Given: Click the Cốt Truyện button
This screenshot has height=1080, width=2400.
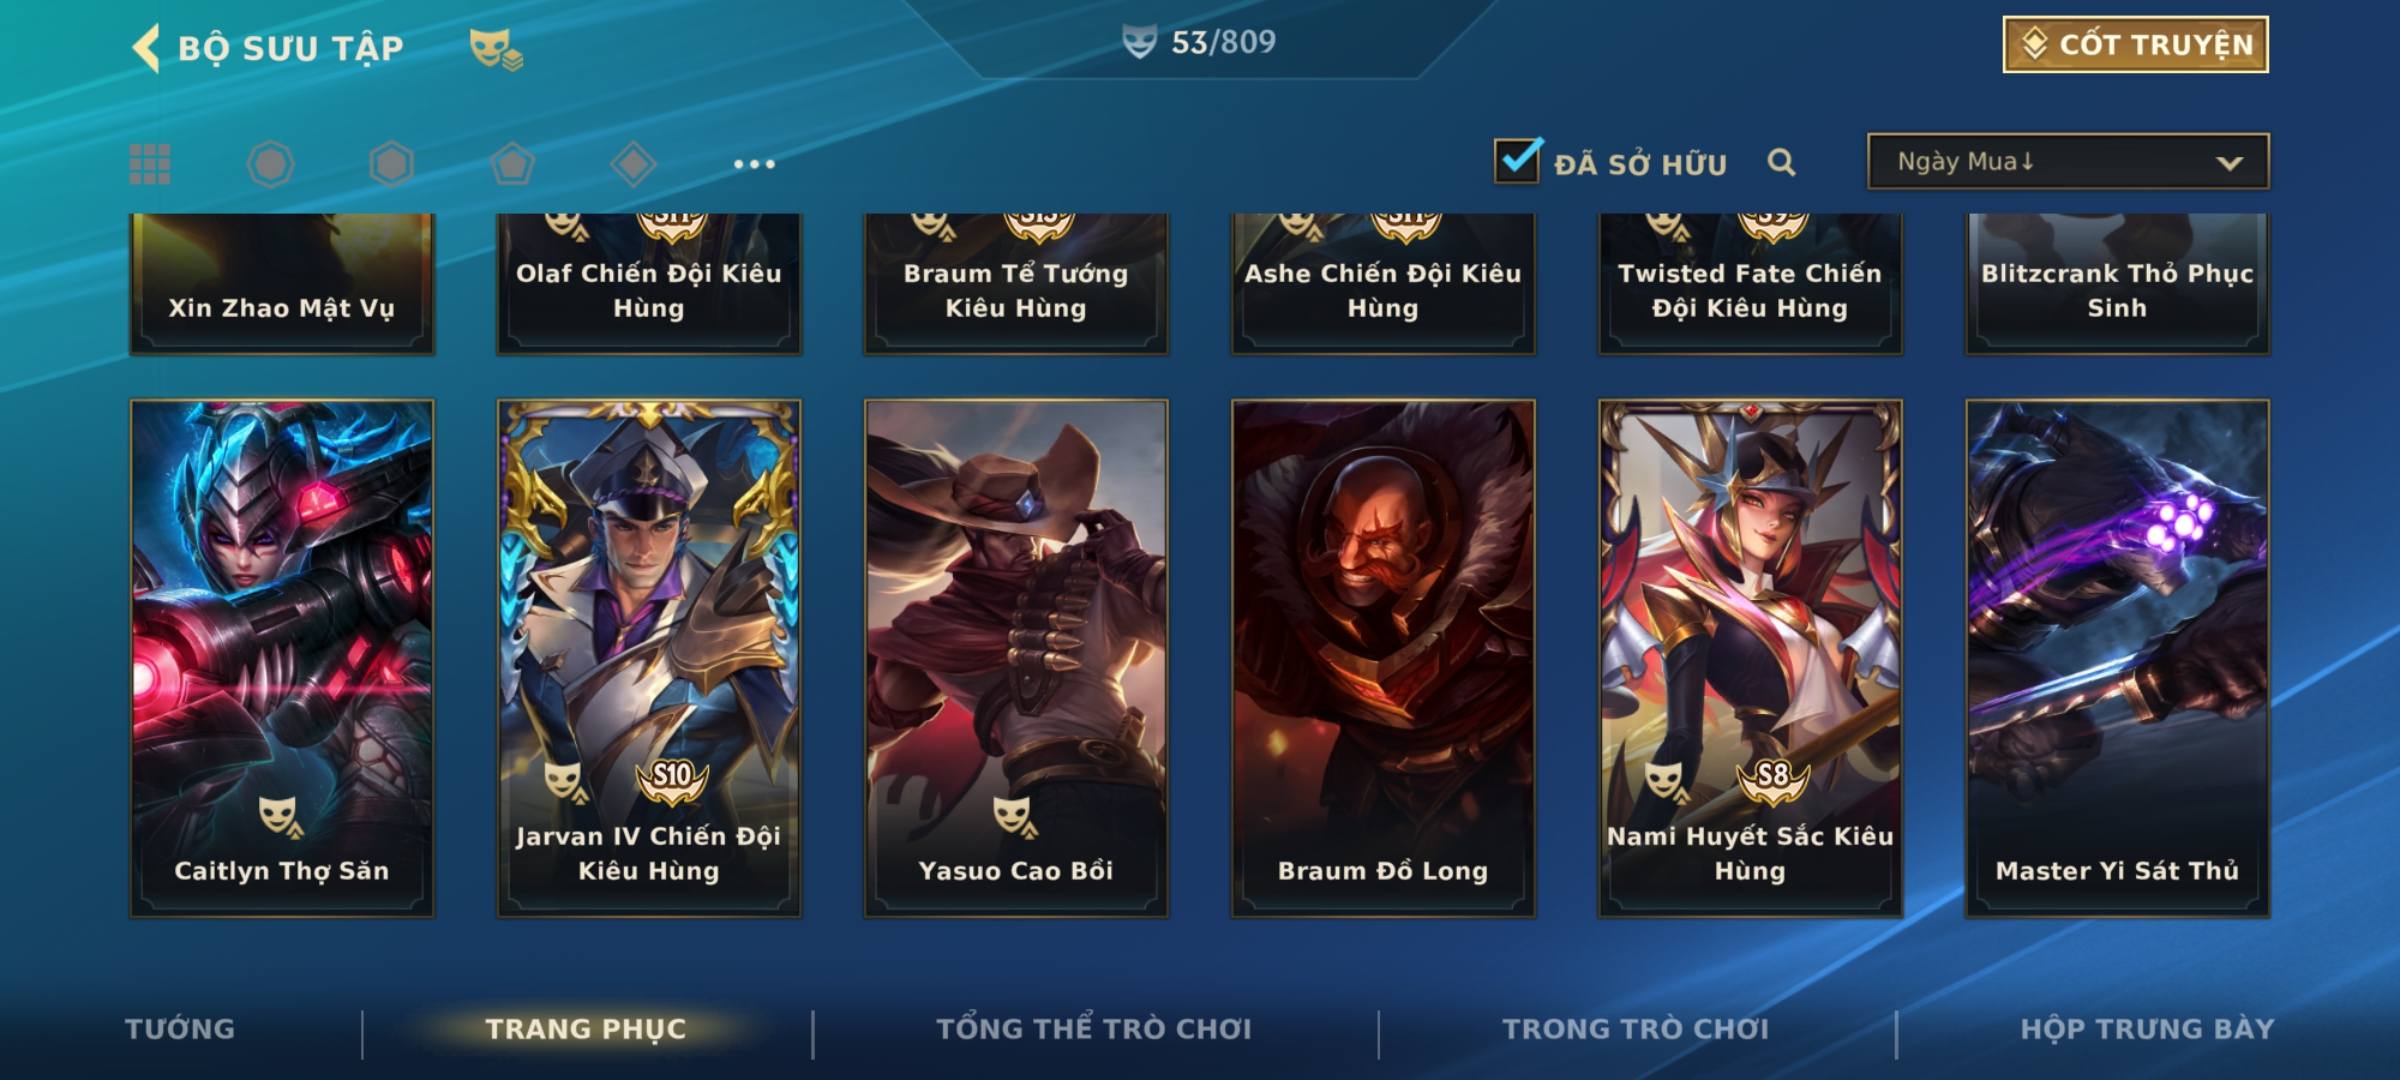Looking at the screenshot, I should (2135, 45).
